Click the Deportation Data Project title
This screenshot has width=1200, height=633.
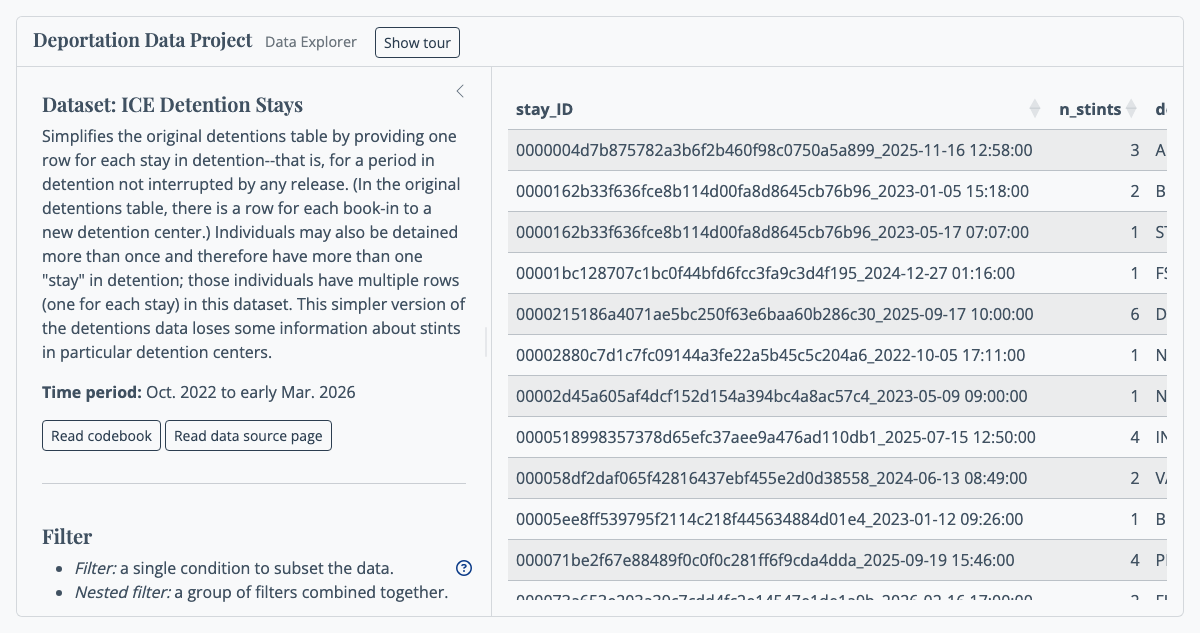pyautogui.click(x=143, y=40)
